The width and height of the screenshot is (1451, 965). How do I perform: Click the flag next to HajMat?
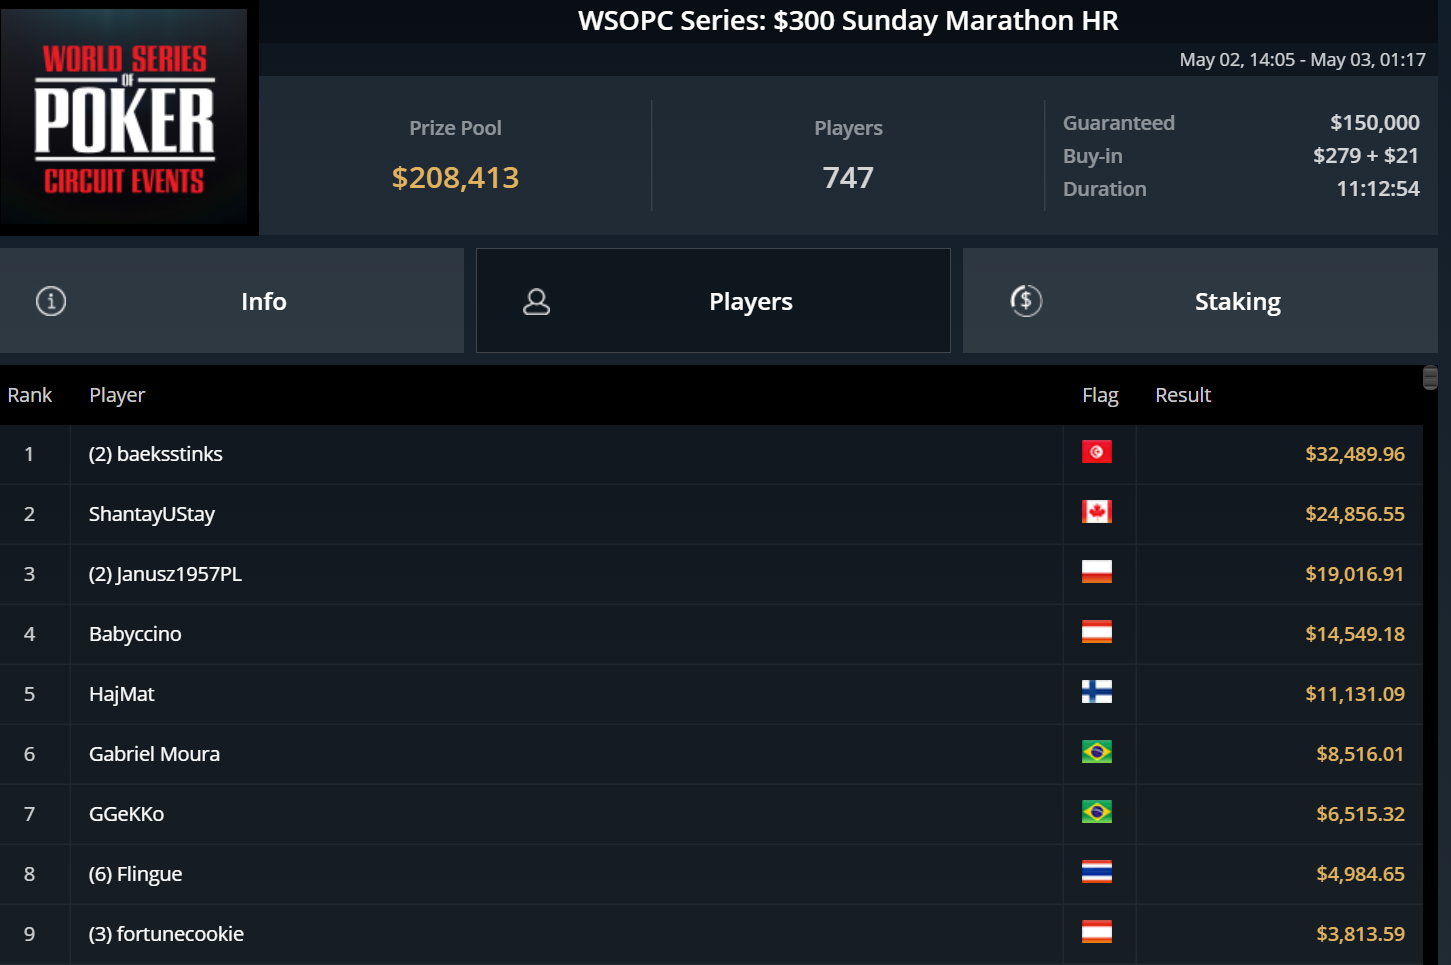tap(1096, 693)
